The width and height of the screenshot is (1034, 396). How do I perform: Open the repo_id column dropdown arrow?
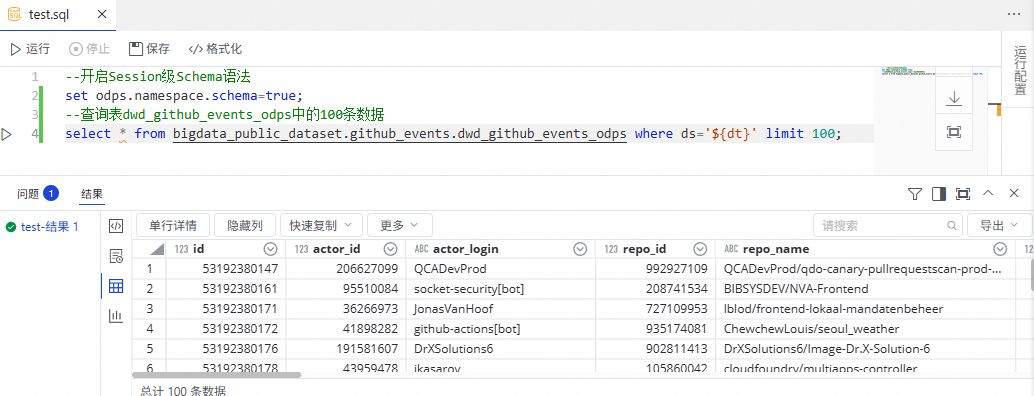[x=700, y=249]
